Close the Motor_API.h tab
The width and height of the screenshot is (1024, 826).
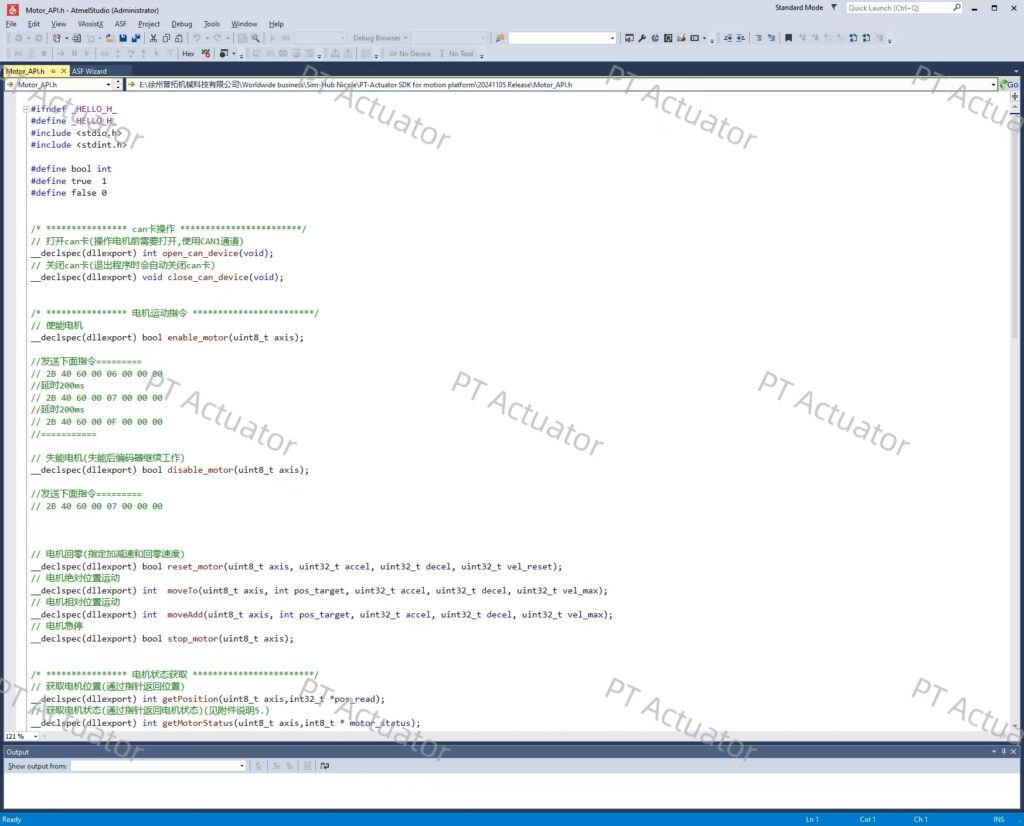[x=62, y=72]
